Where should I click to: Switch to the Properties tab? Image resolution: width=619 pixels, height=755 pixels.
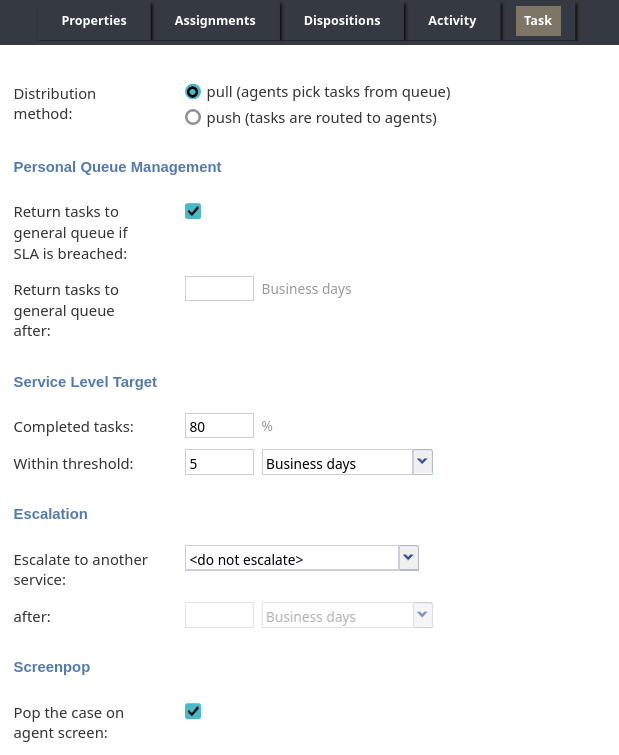(x=94, y=21)
